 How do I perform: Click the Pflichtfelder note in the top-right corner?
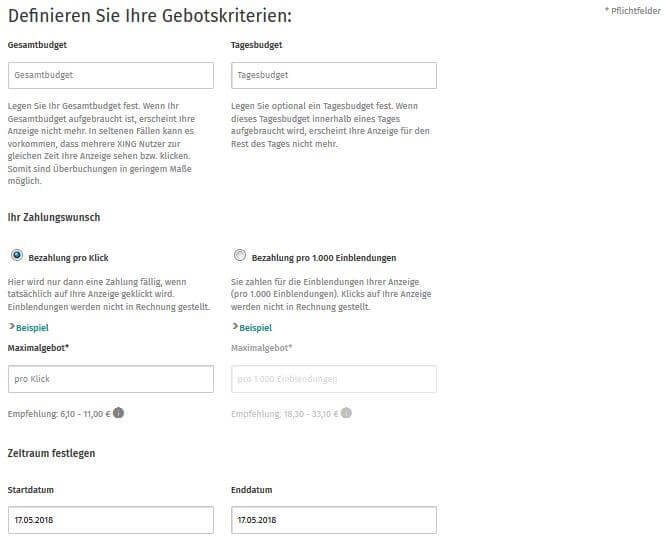point(633,11)
